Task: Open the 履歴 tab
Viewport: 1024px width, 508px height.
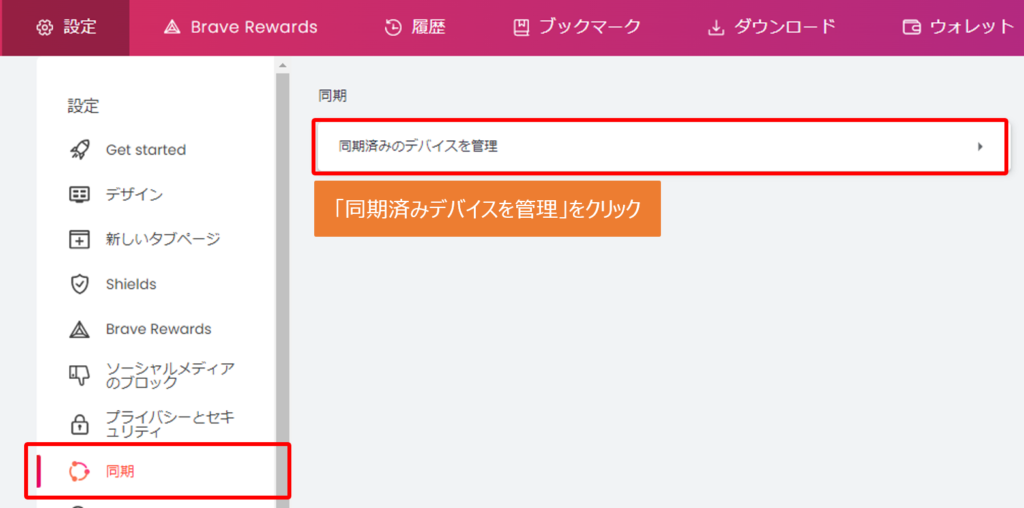Action: pos(415,27)
